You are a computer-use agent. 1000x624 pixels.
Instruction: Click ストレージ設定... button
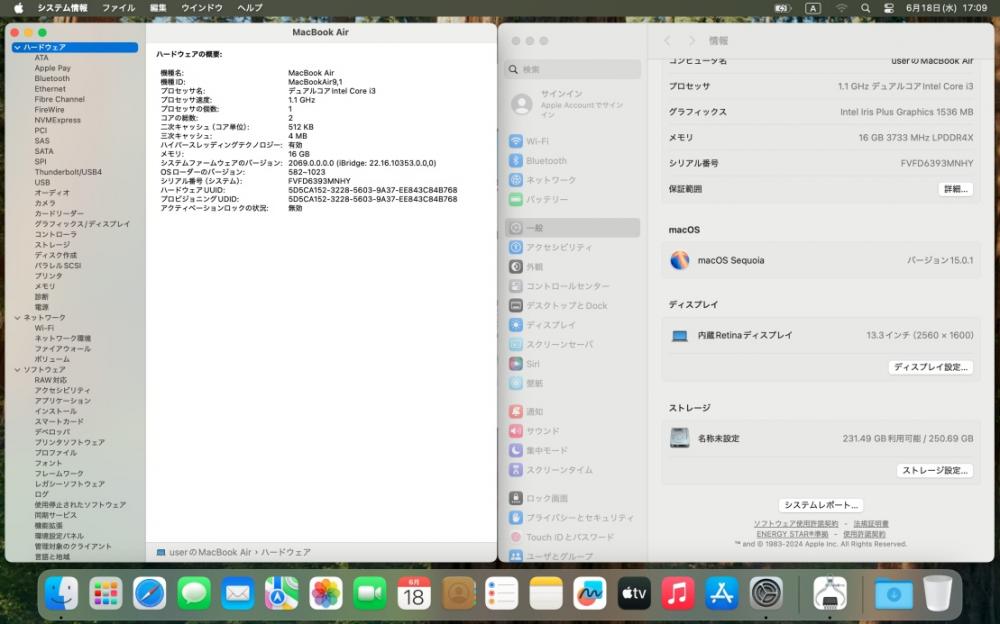[935, 470]
